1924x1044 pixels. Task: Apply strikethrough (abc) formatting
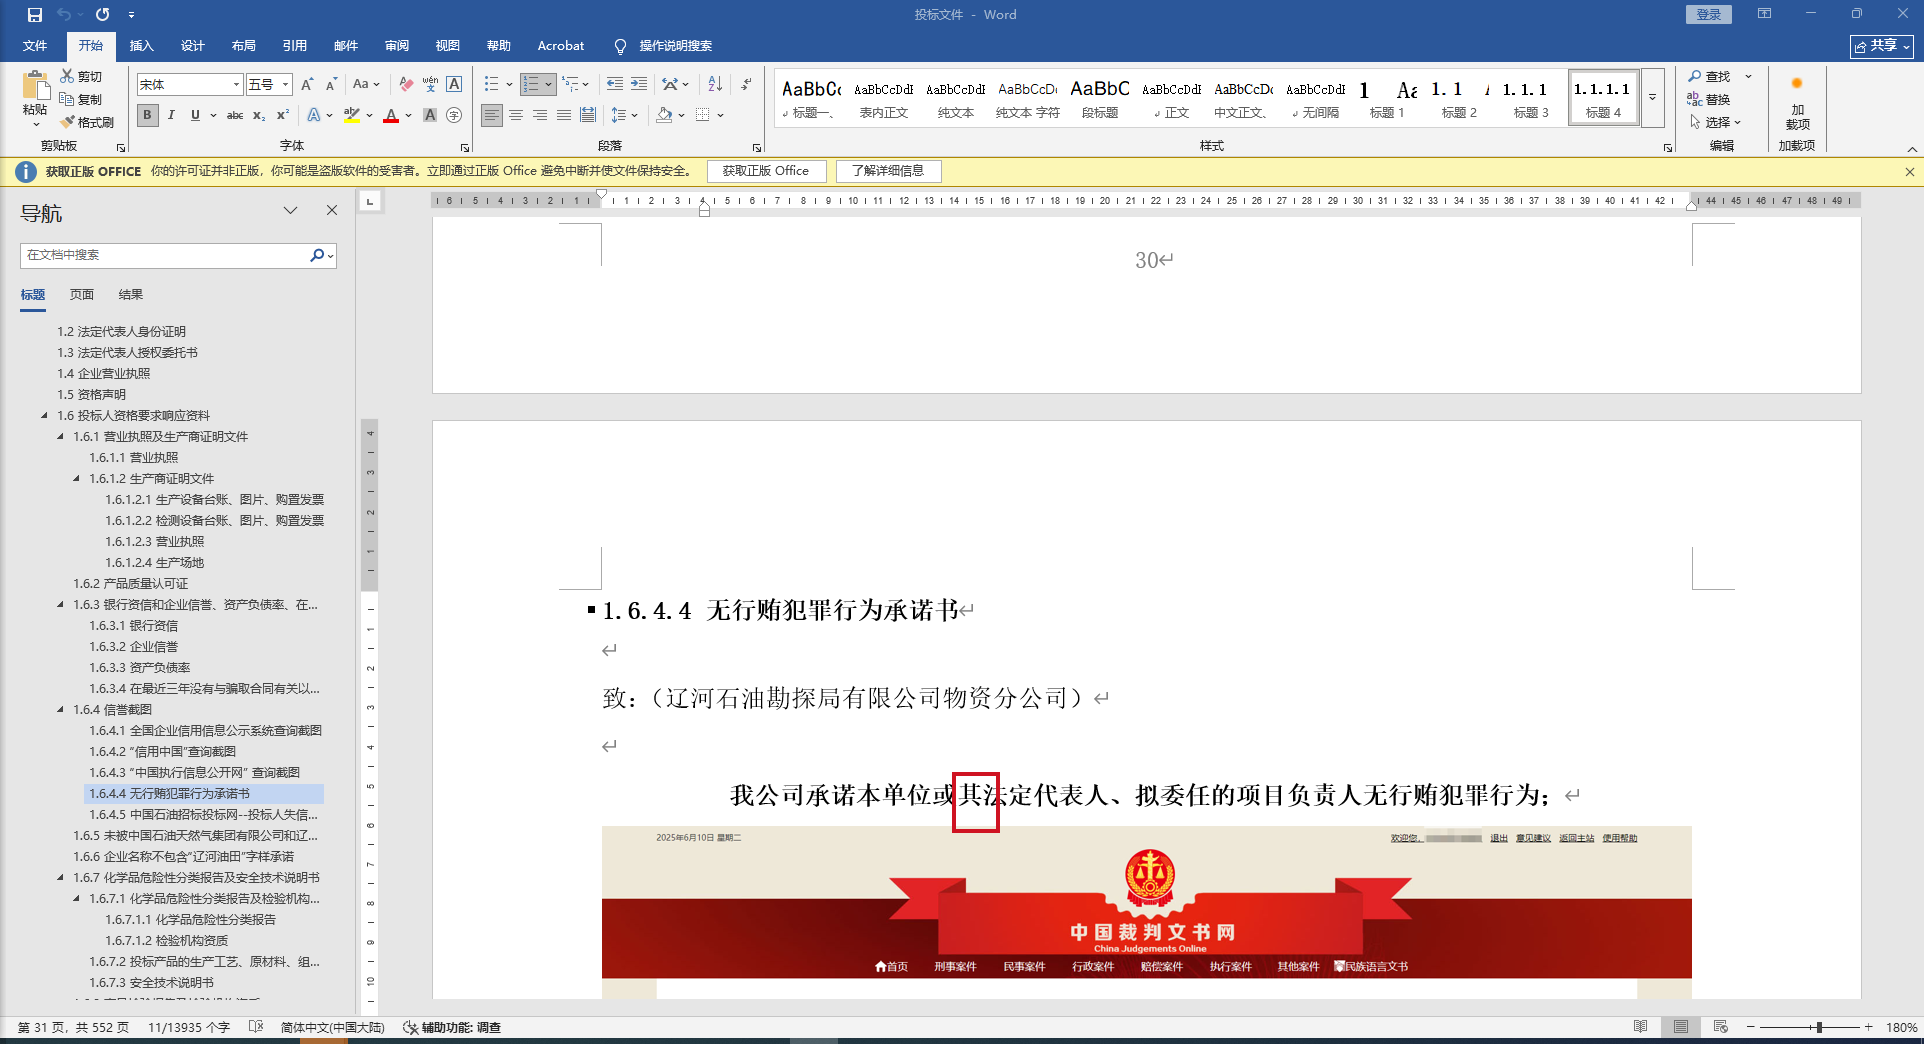tap(235, 115)
